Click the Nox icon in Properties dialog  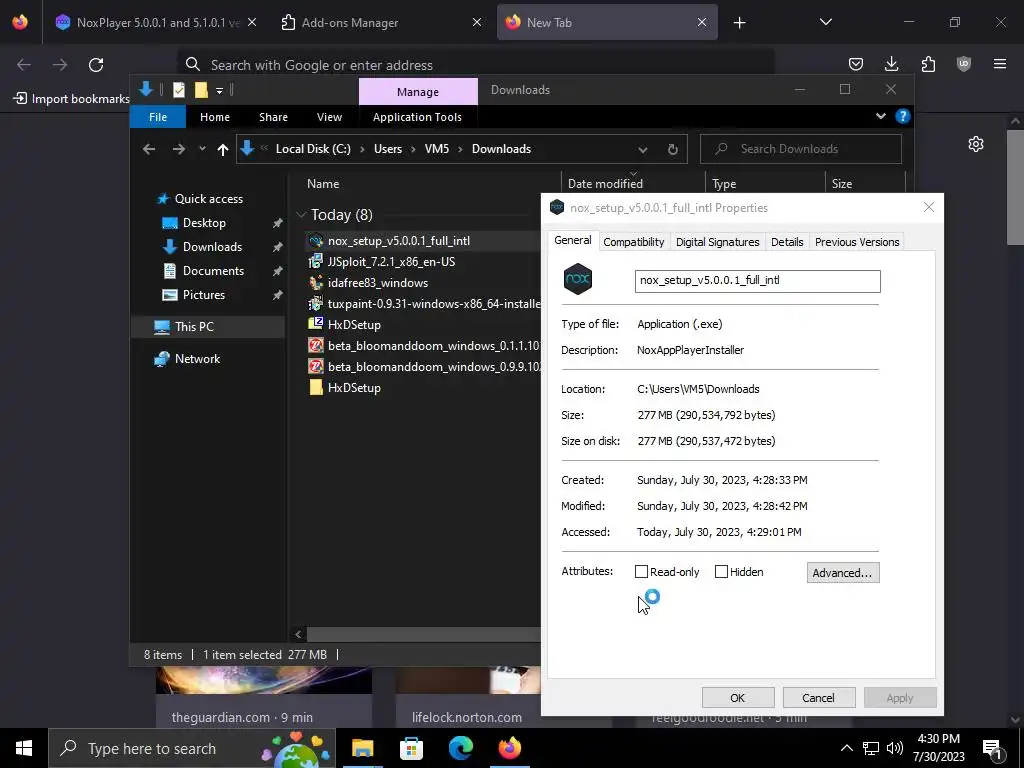point(578,279)
